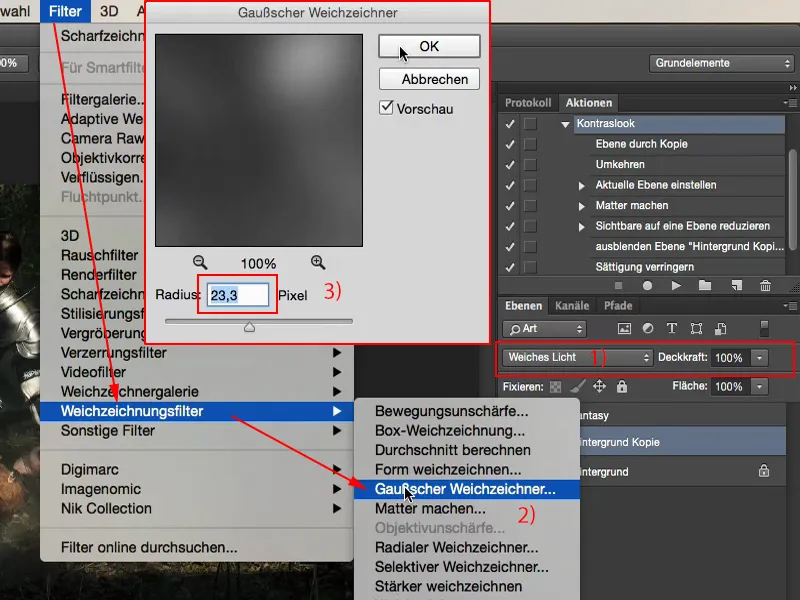Confirm blur with the OK button

point(429,46)
